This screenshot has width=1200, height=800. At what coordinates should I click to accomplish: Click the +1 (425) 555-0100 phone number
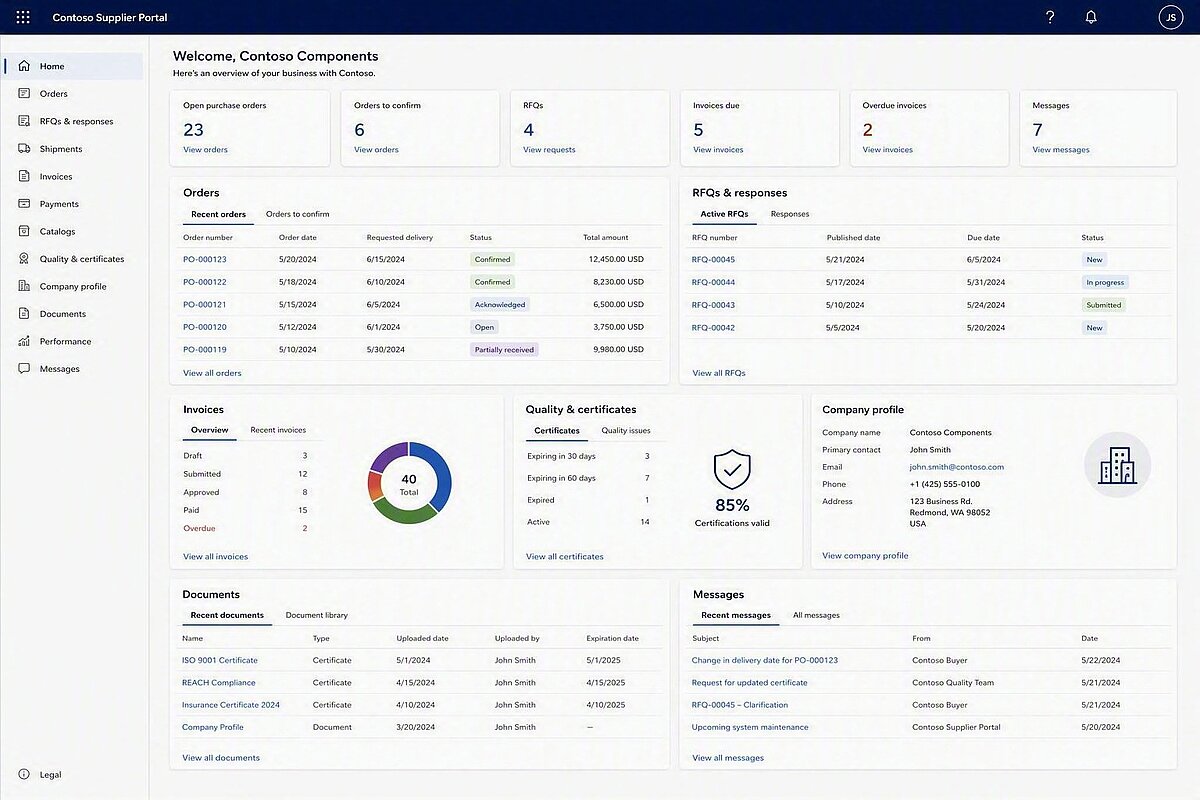[944, 484]
